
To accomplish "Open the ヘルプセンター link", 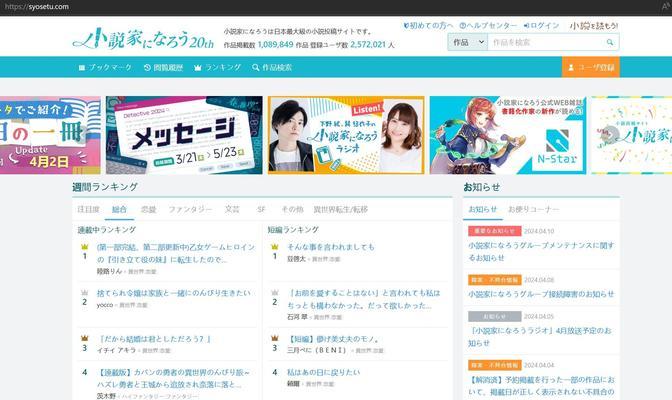I will pyautogui.click(x=488, y=26).
